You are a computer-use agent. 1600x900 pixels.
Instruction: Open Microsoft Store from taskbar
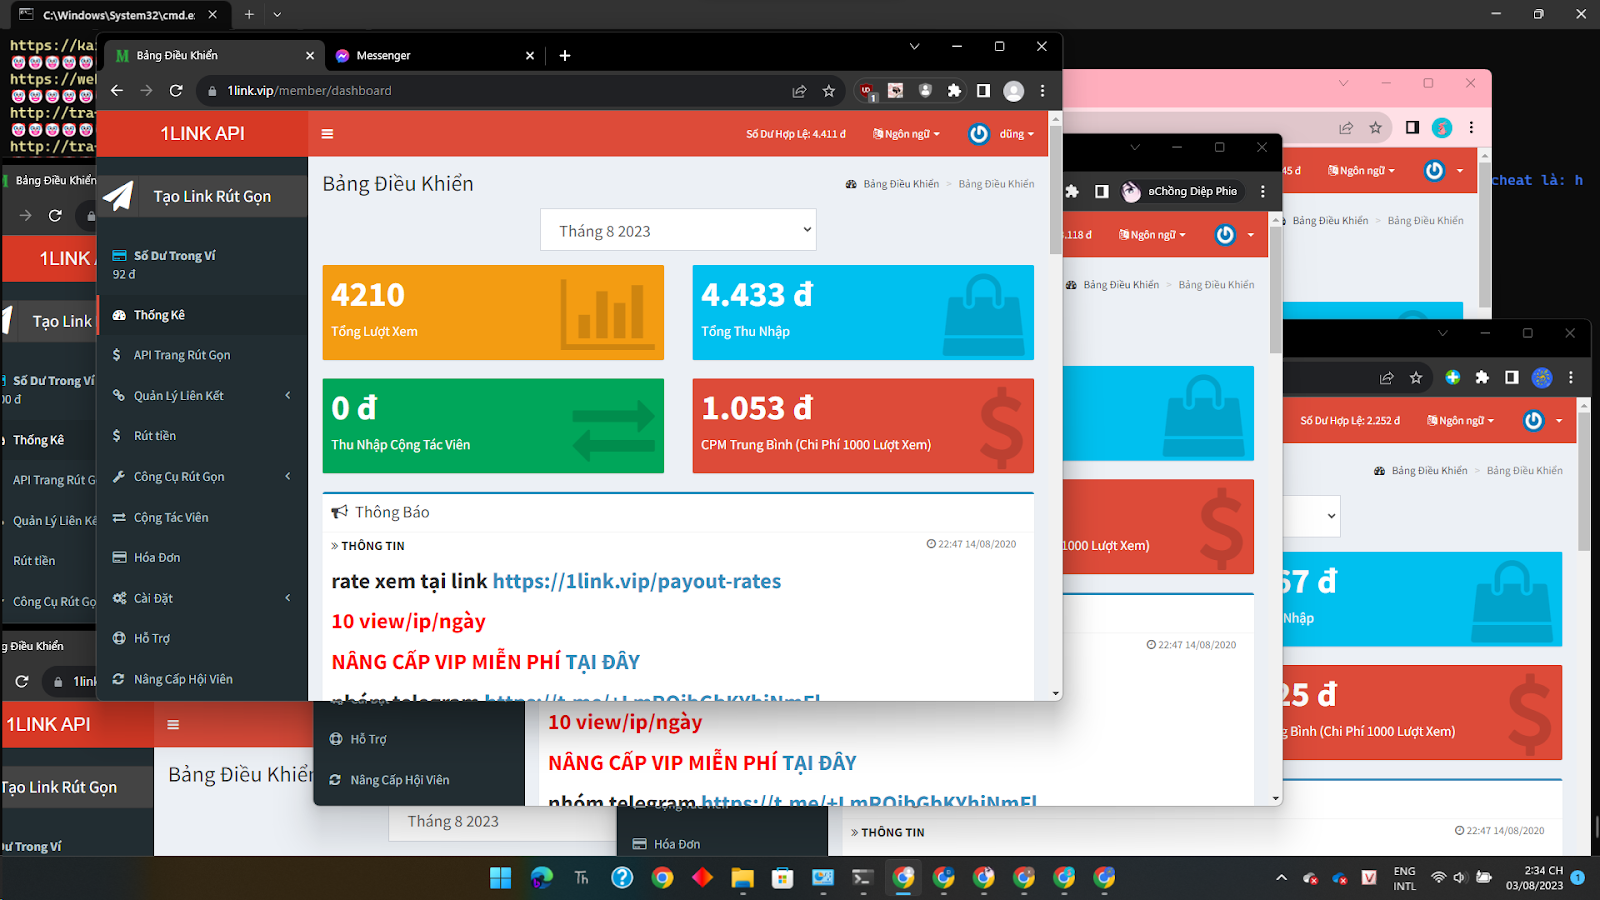(x=782, y=878)
